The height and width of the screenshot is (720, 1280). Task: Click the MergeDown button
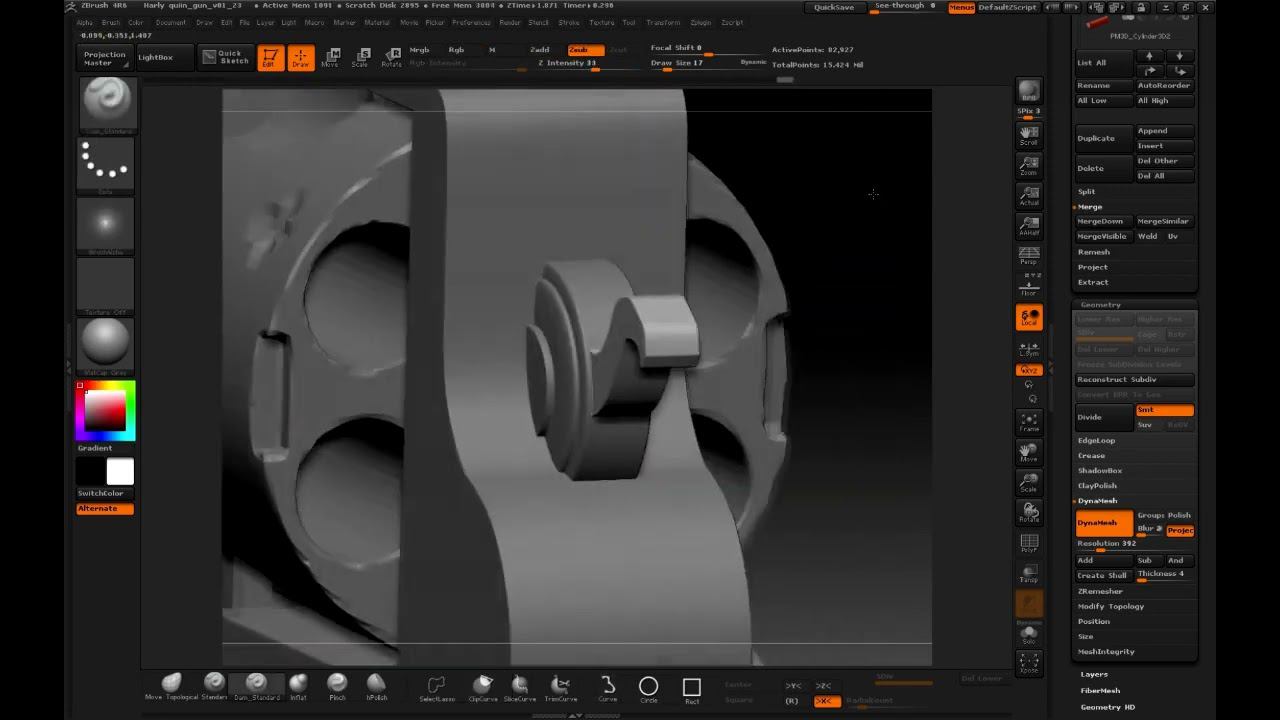click(1104, 221)
